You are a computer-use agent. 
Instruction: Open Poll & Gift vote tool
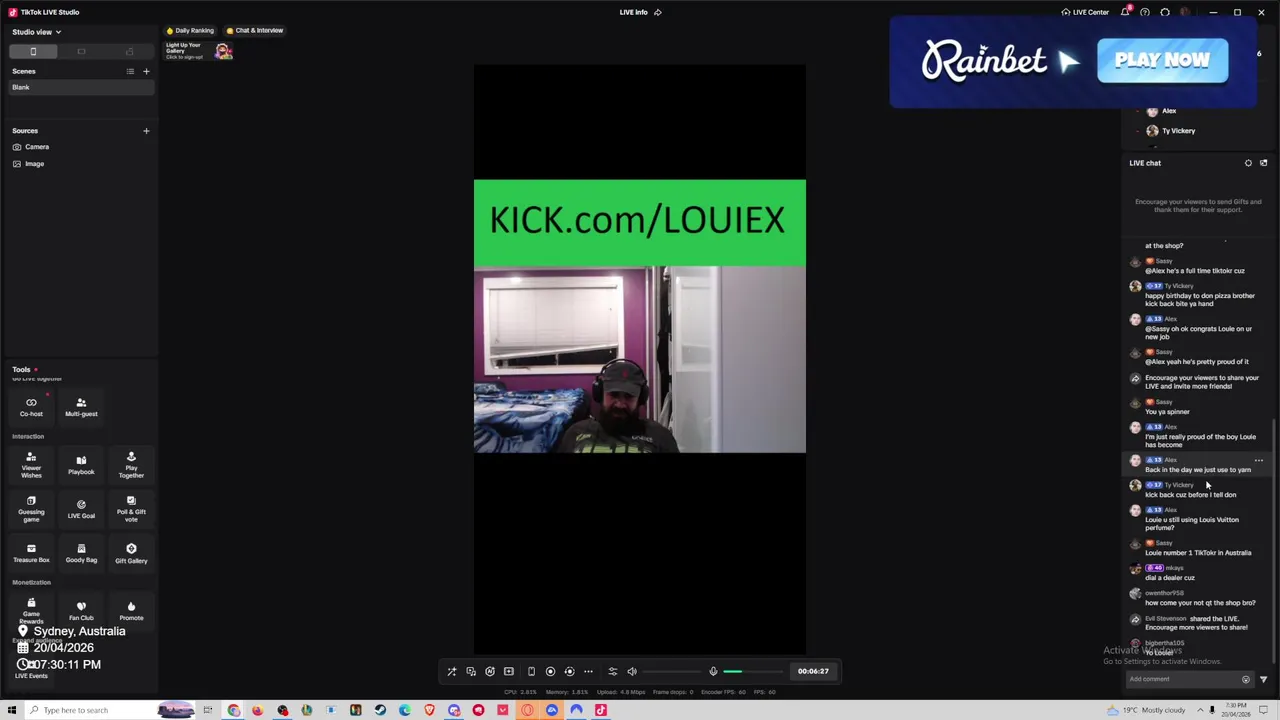click(x=131, y=510)
